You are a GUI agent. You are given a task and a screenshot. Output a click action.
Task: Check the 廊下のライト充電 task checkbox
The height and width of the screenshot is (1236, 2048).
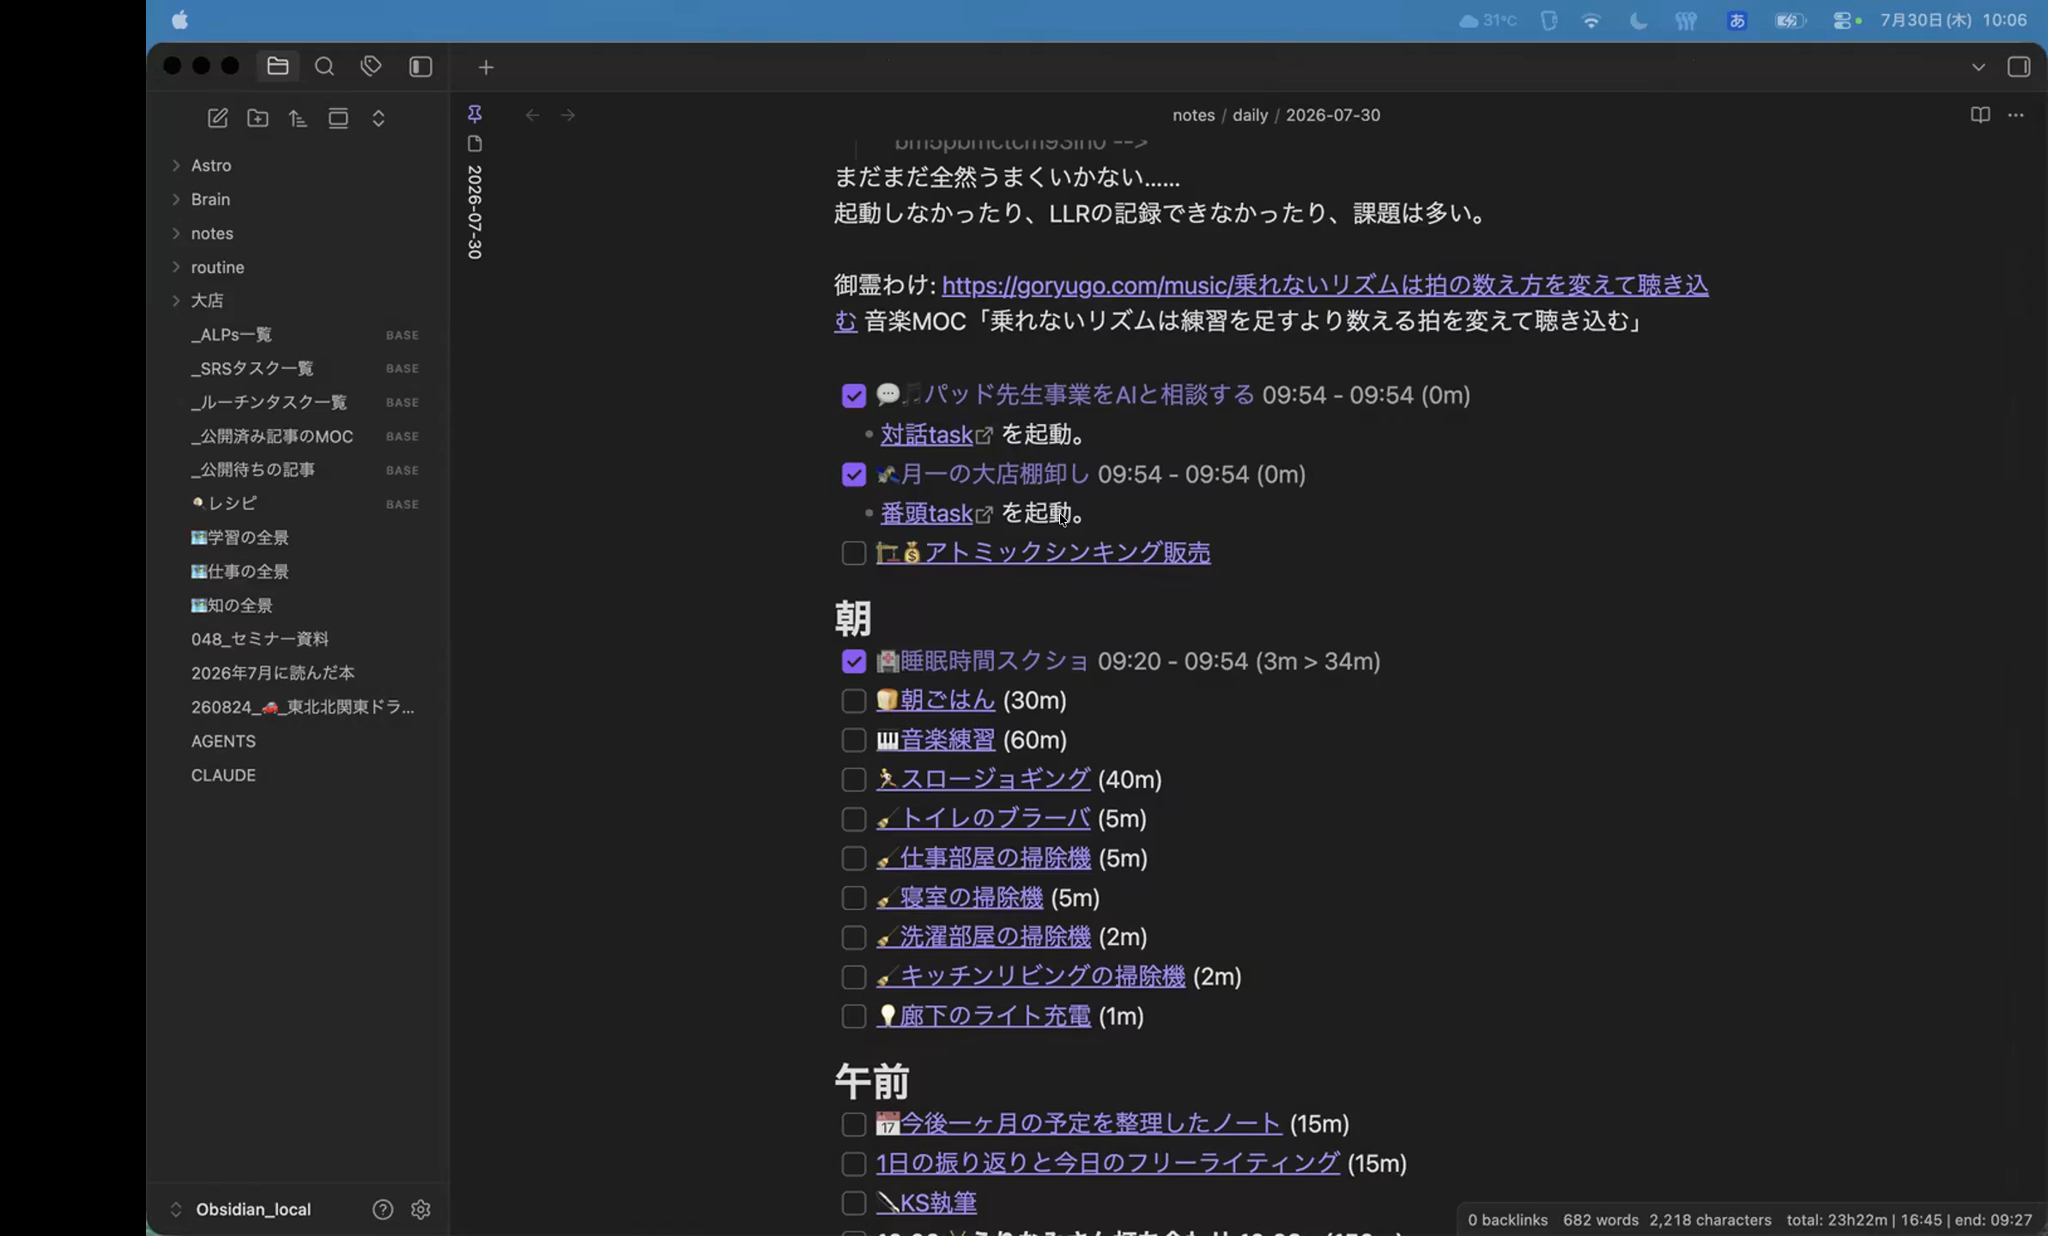853,1017
